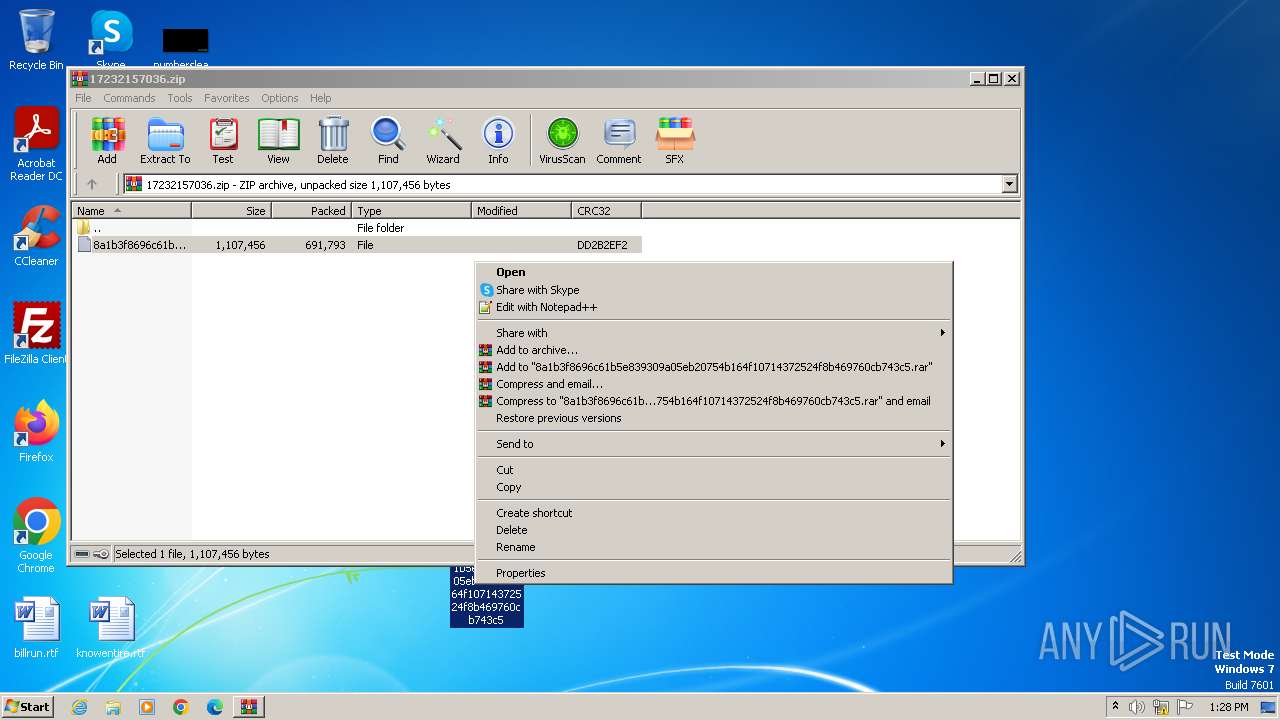Sort by the Modified column header
The image size is (1280, 720).
click(522, 211)
